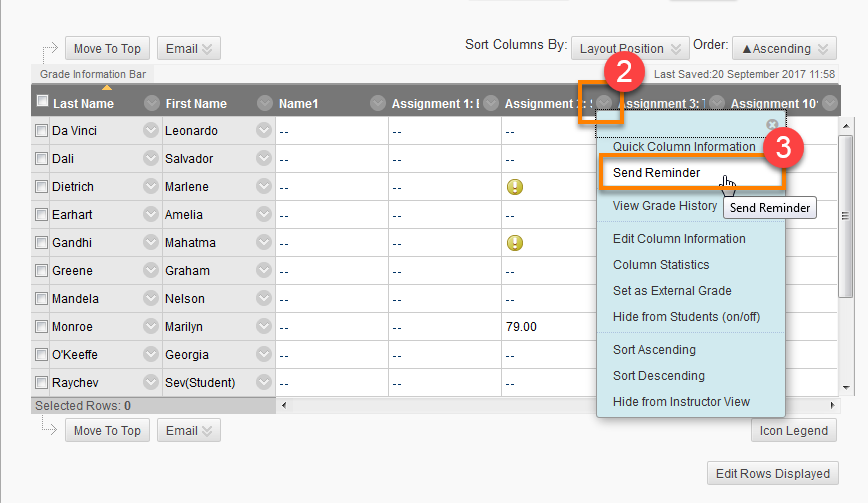Expand the top Email dropdown button
The height and width of the screenshot is (503, 868).
(188, 48)
